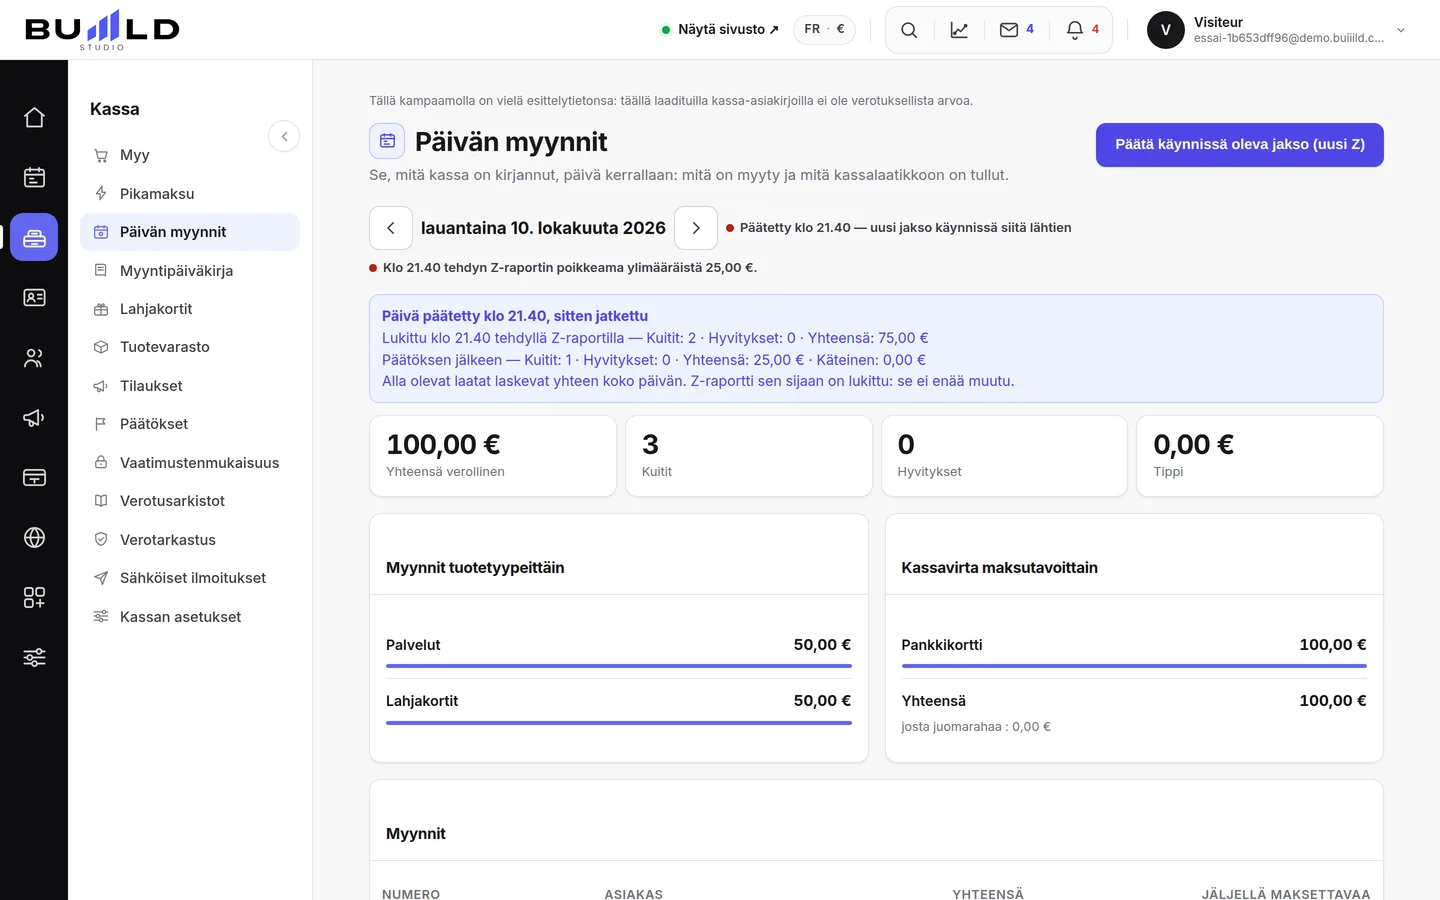Open Kassan asetukset in the Kassa menu

point(190,617)
